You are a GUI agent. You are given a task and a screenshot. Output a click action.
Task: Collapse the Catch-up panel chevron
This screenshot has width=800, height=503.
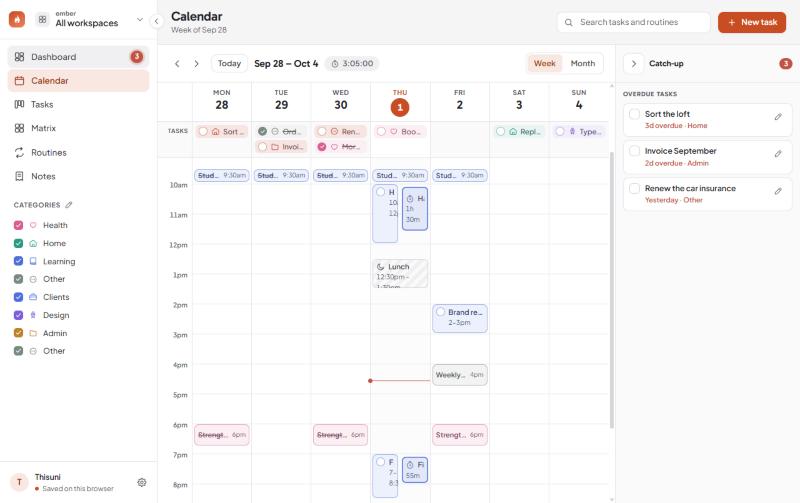[634, 64]
